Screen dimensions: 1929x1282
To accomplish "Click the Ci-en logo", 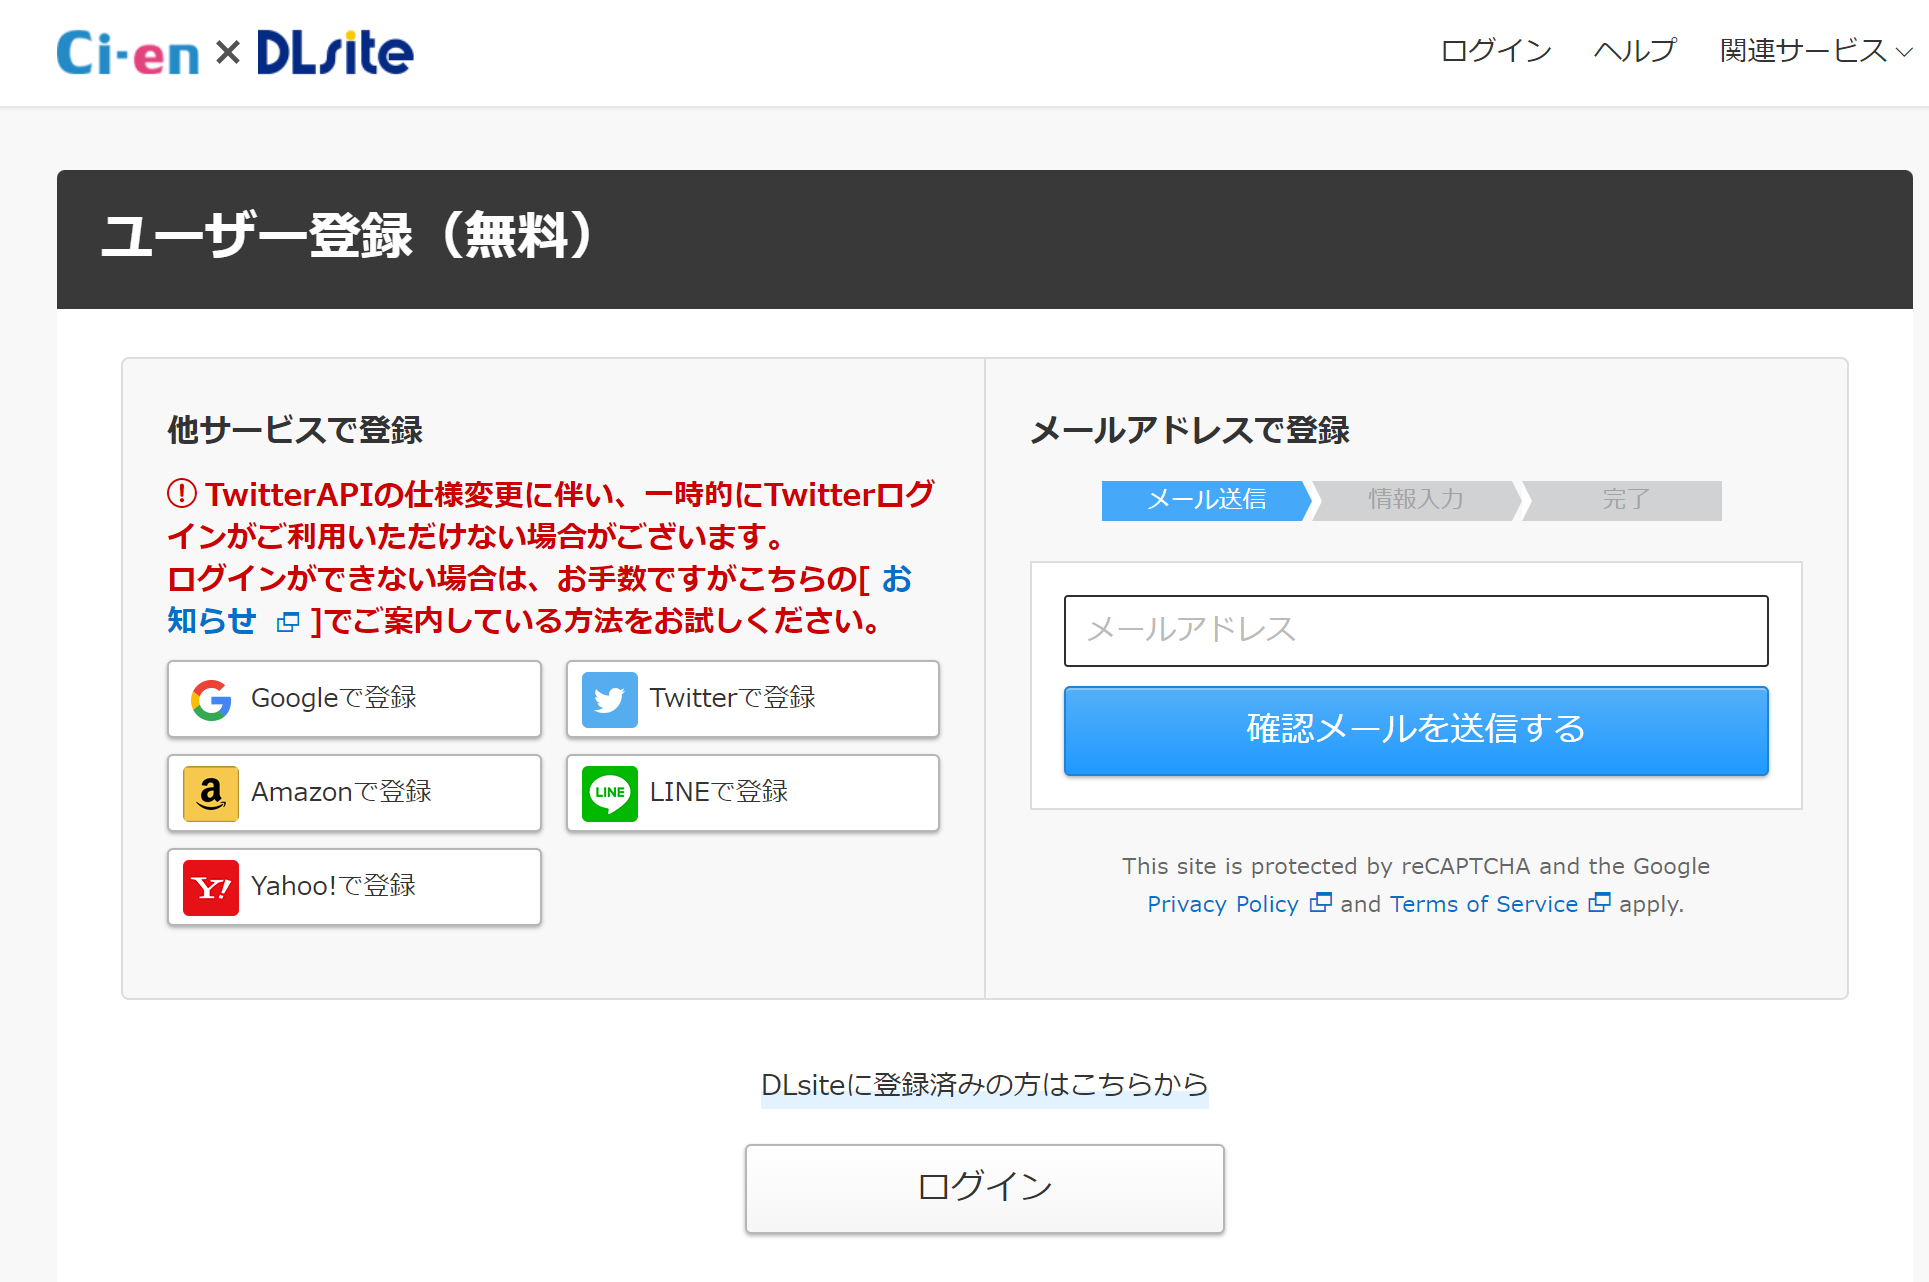I will [128, 53].
